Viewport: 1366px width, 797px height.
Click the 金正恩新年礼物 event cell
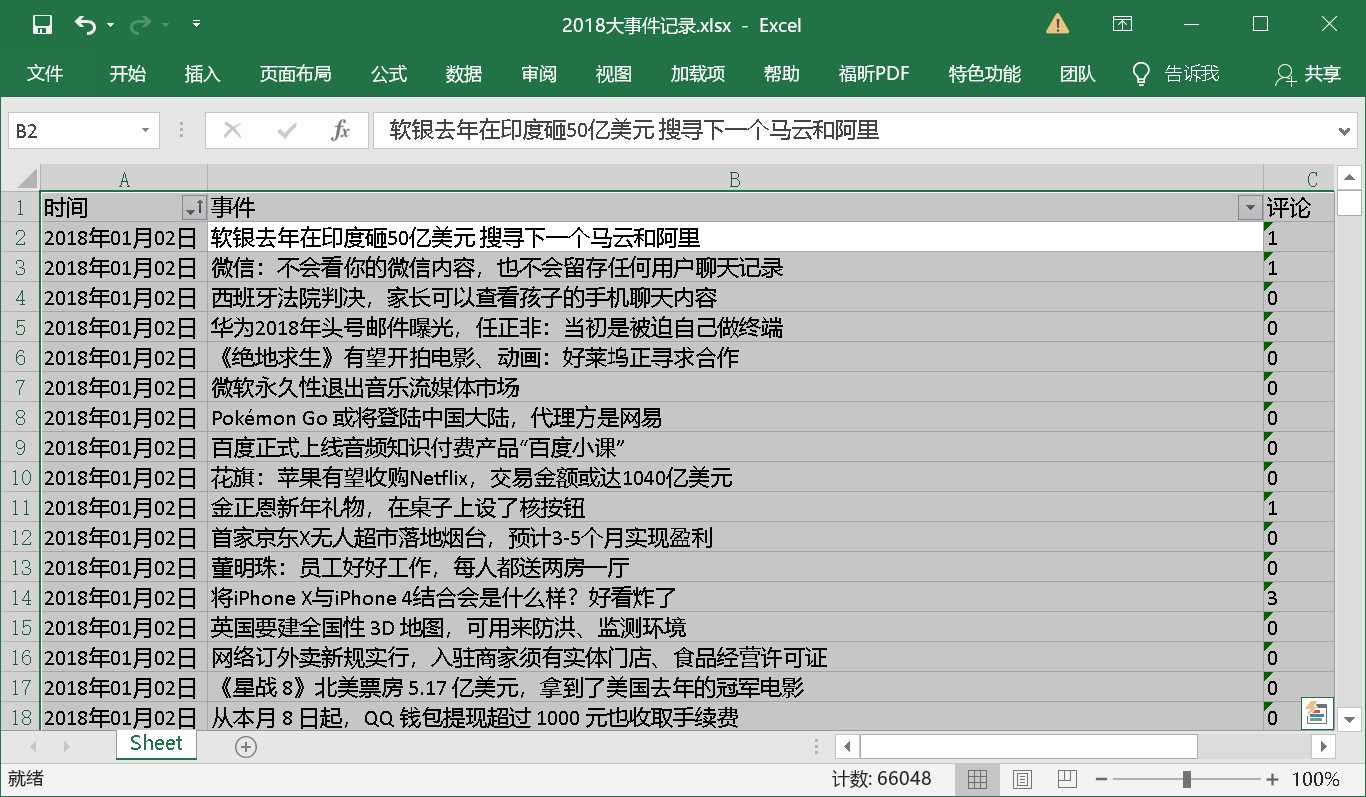pos(735,508)
